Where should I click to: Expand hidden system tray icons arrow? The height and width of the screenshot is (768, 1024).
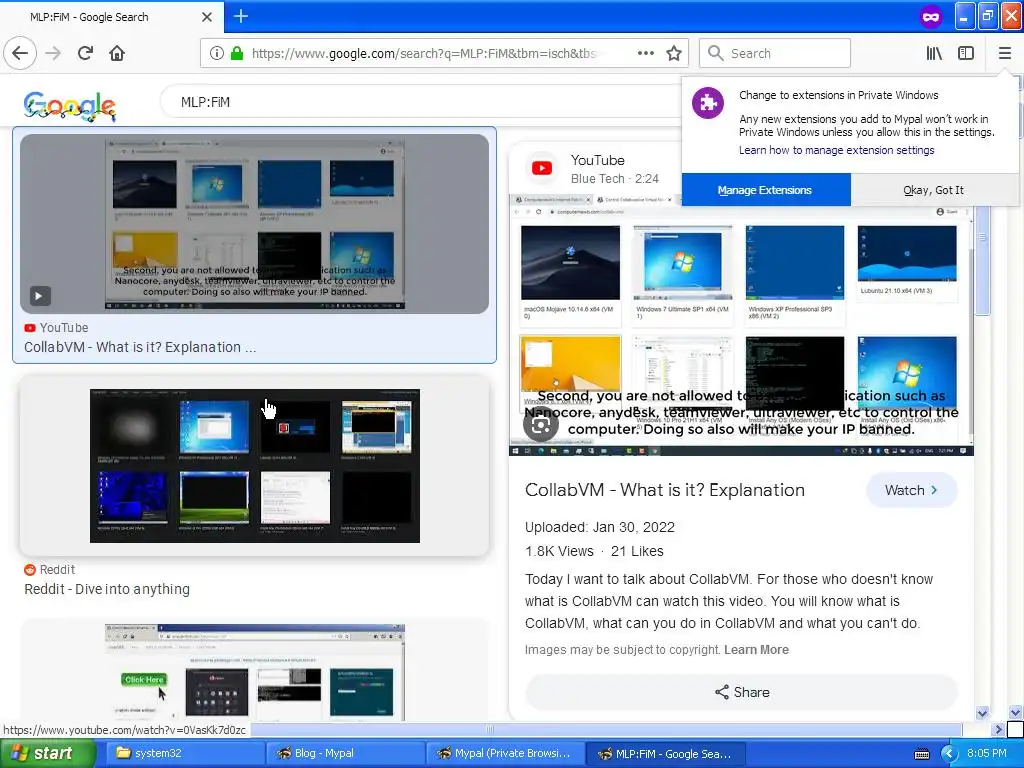pyautogui.click(x=949, y=754)
